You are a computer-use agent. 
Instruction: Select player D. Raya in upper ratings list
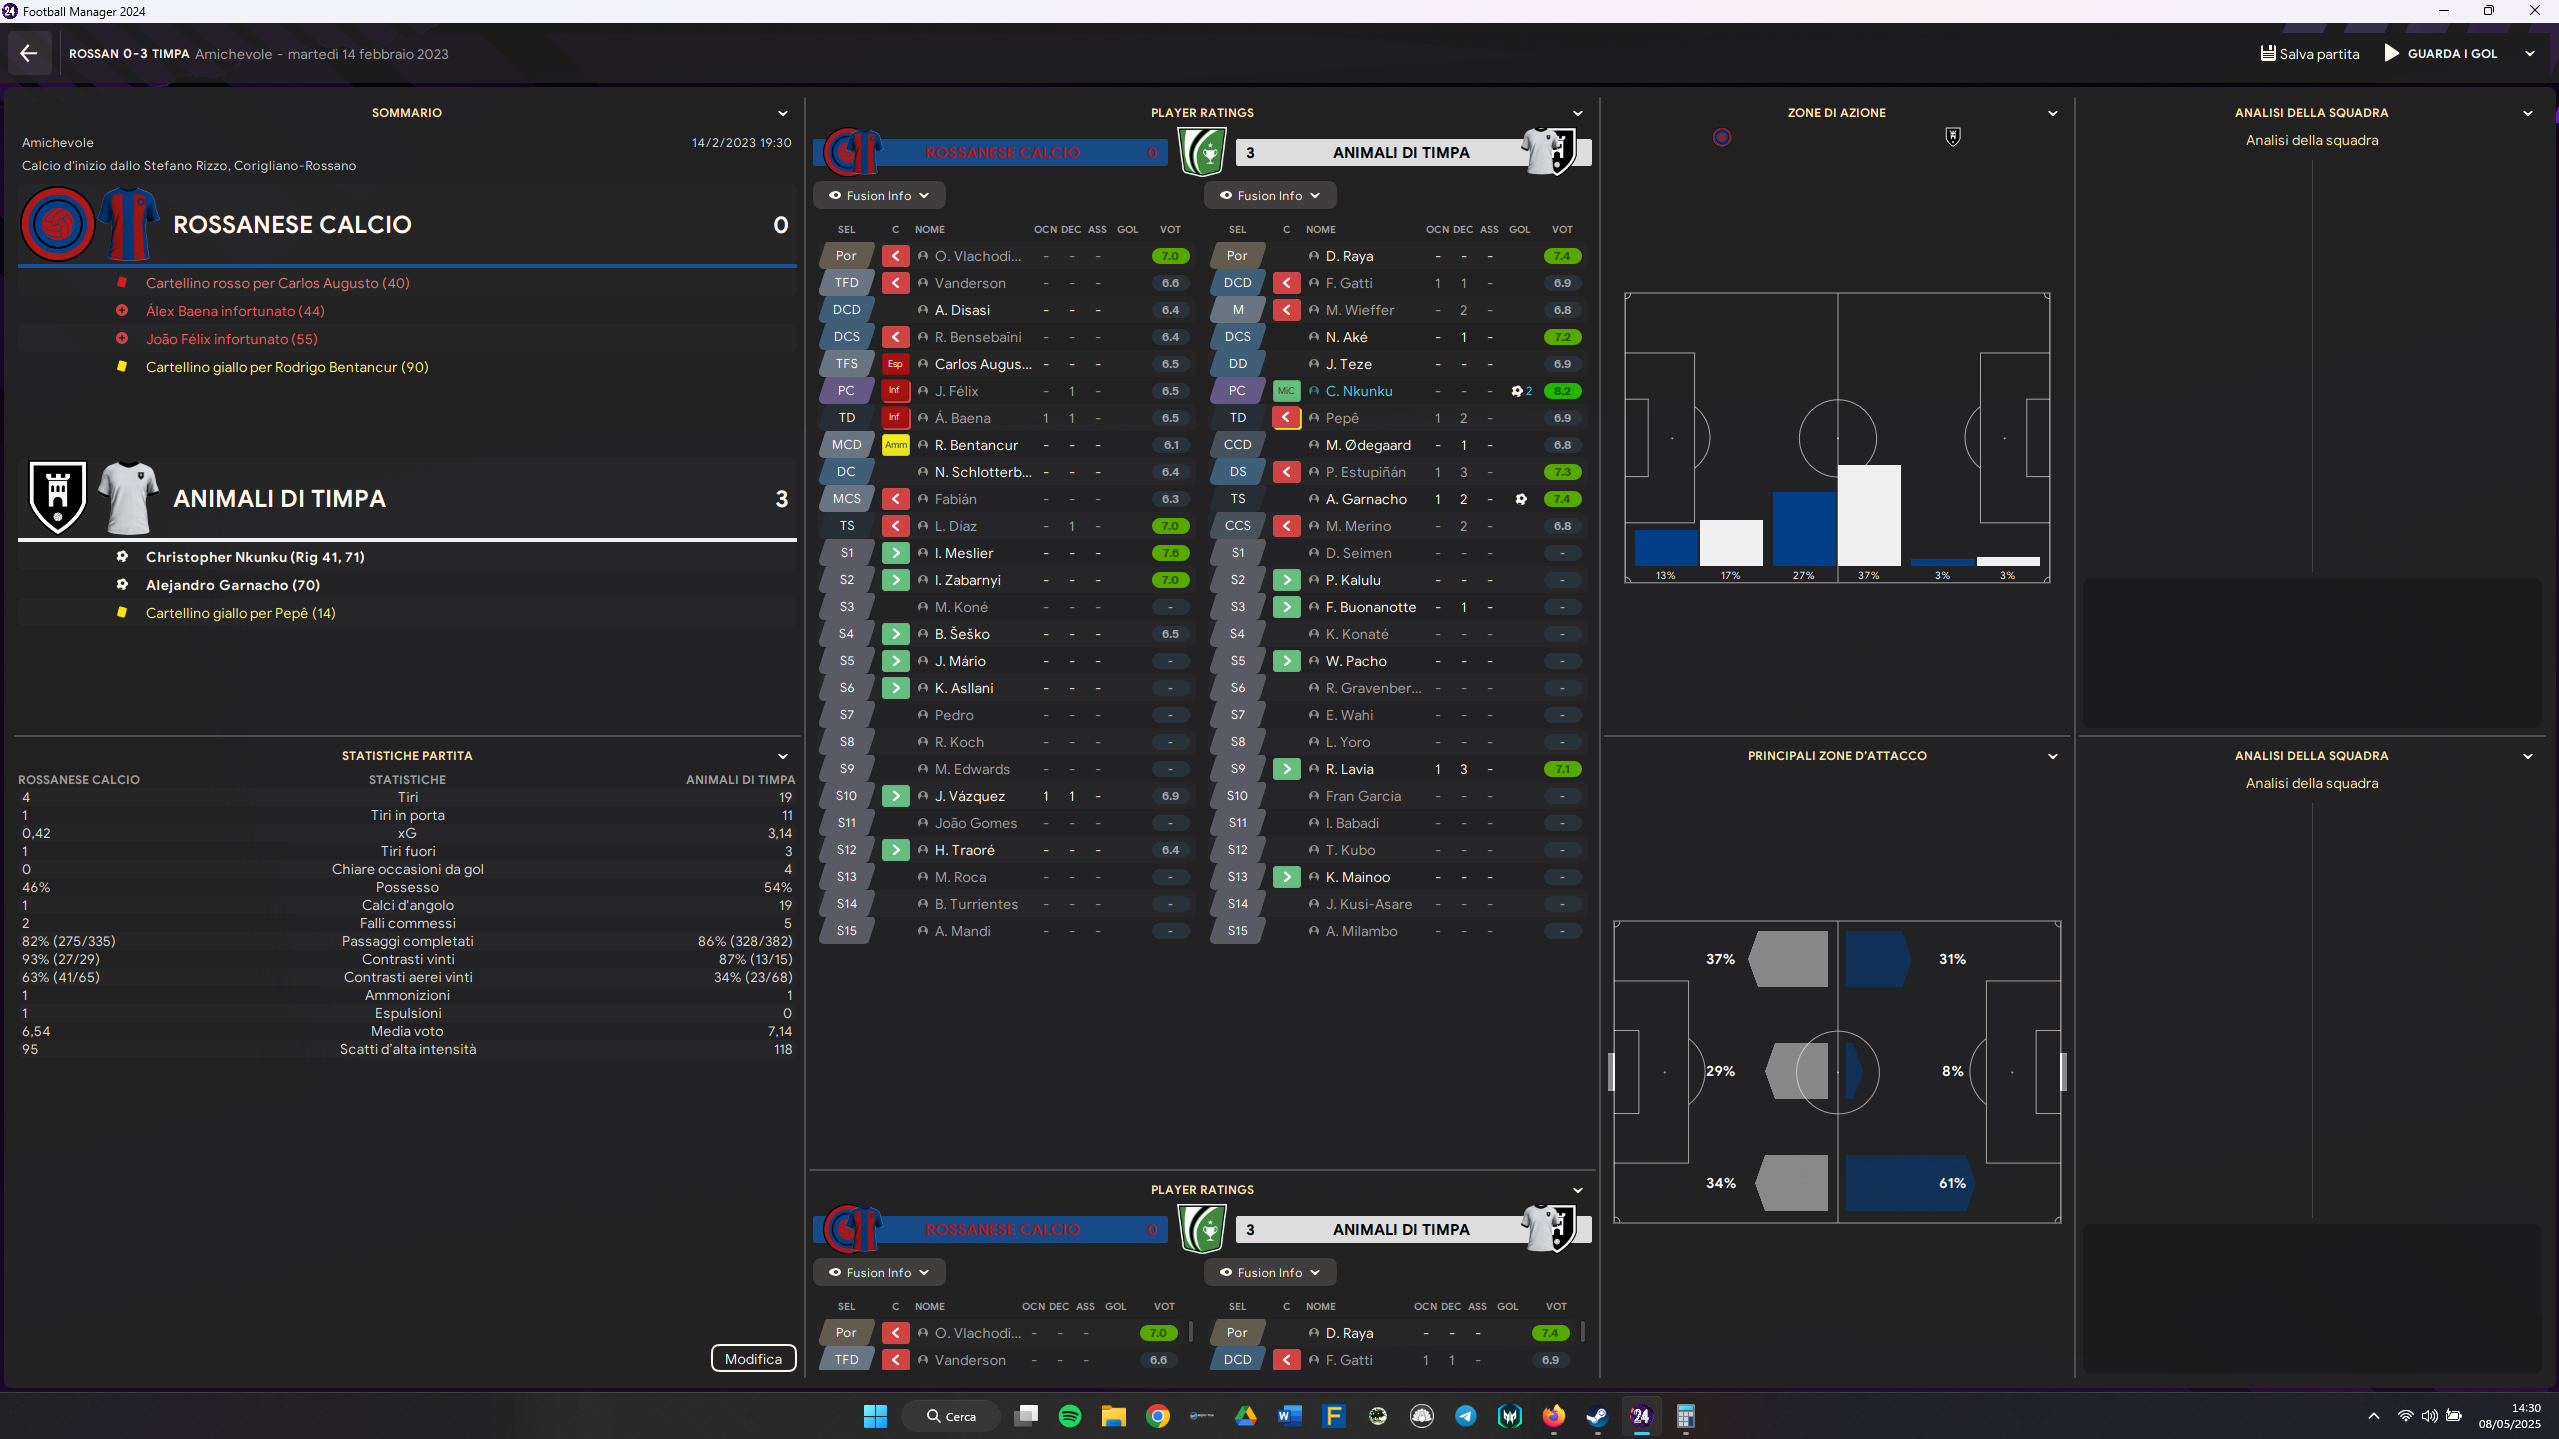pos(1349,256)
